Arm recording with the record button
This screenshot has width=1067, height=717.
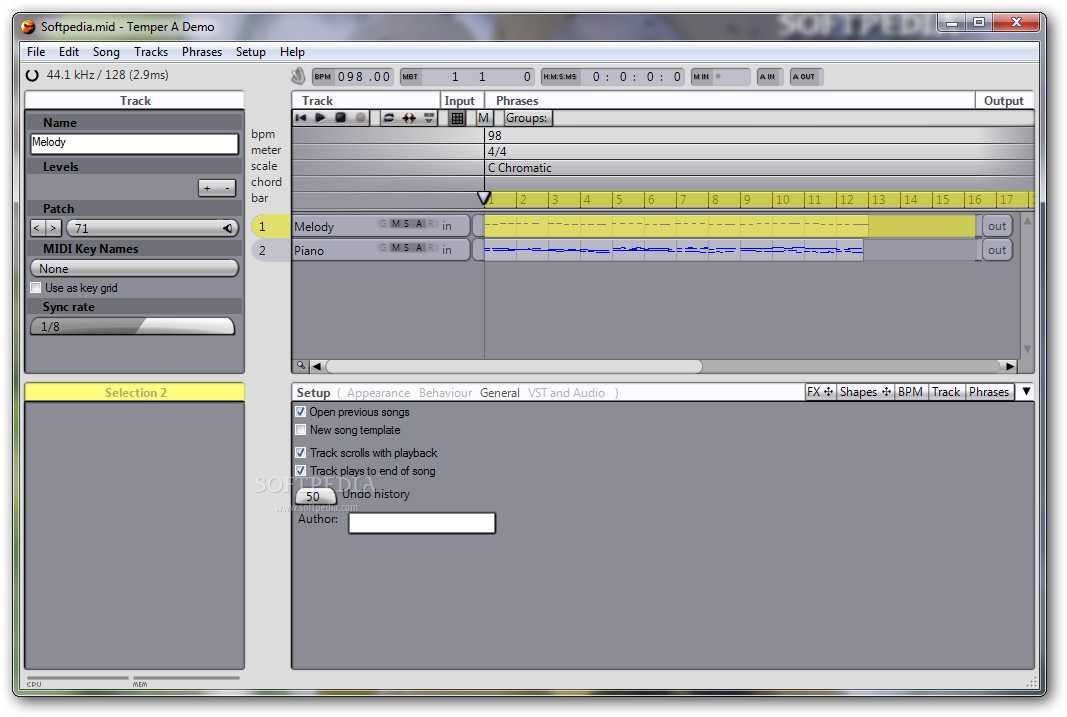pyautogui.click(x=361, y=118)
